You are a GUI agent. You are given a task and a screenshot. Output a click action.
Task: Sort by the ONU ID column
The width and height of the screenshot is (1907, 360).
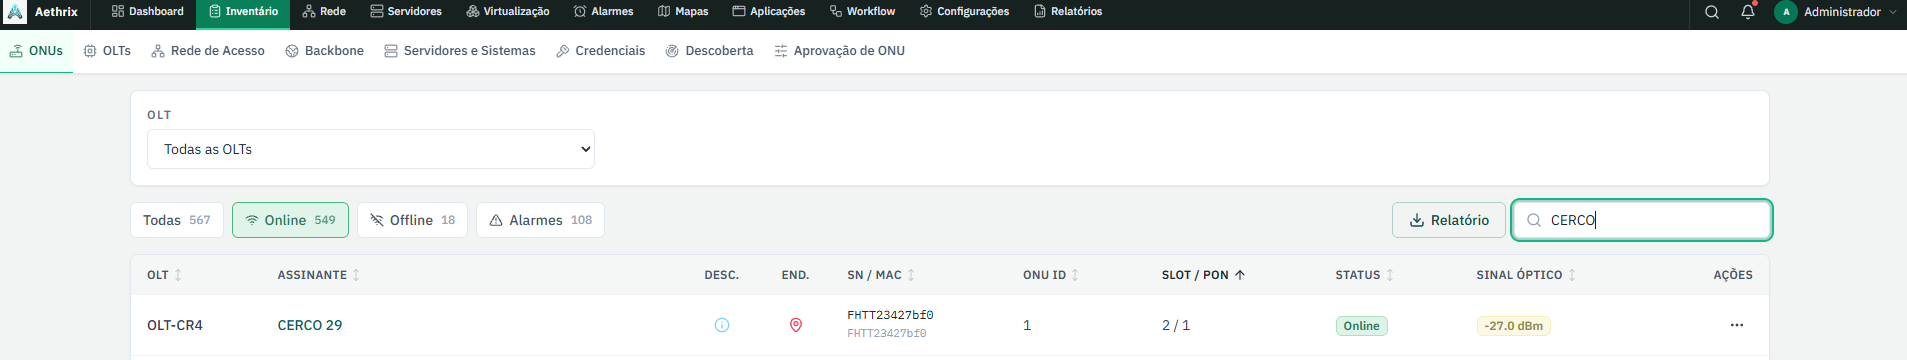(1051, 275)
